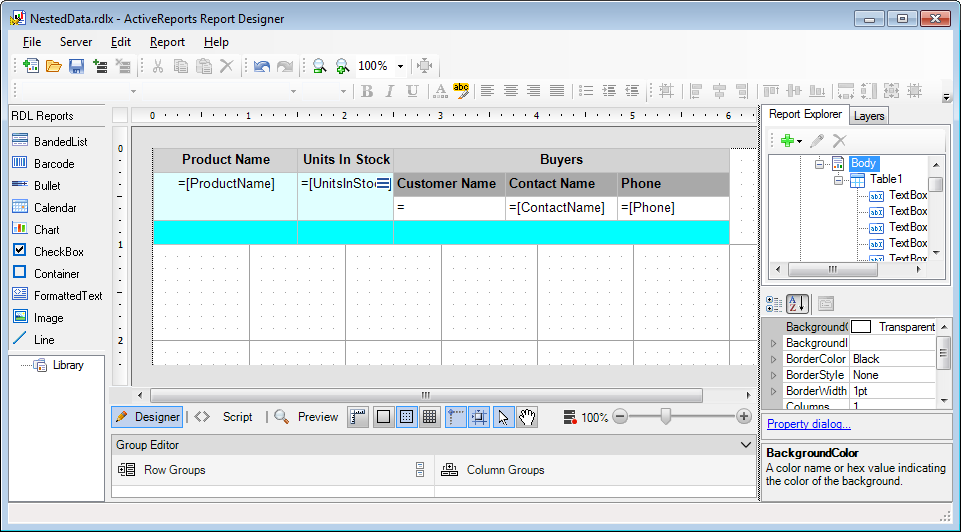Toggle the ruler display button
This screenshot has width=961, height=532.
359,417
